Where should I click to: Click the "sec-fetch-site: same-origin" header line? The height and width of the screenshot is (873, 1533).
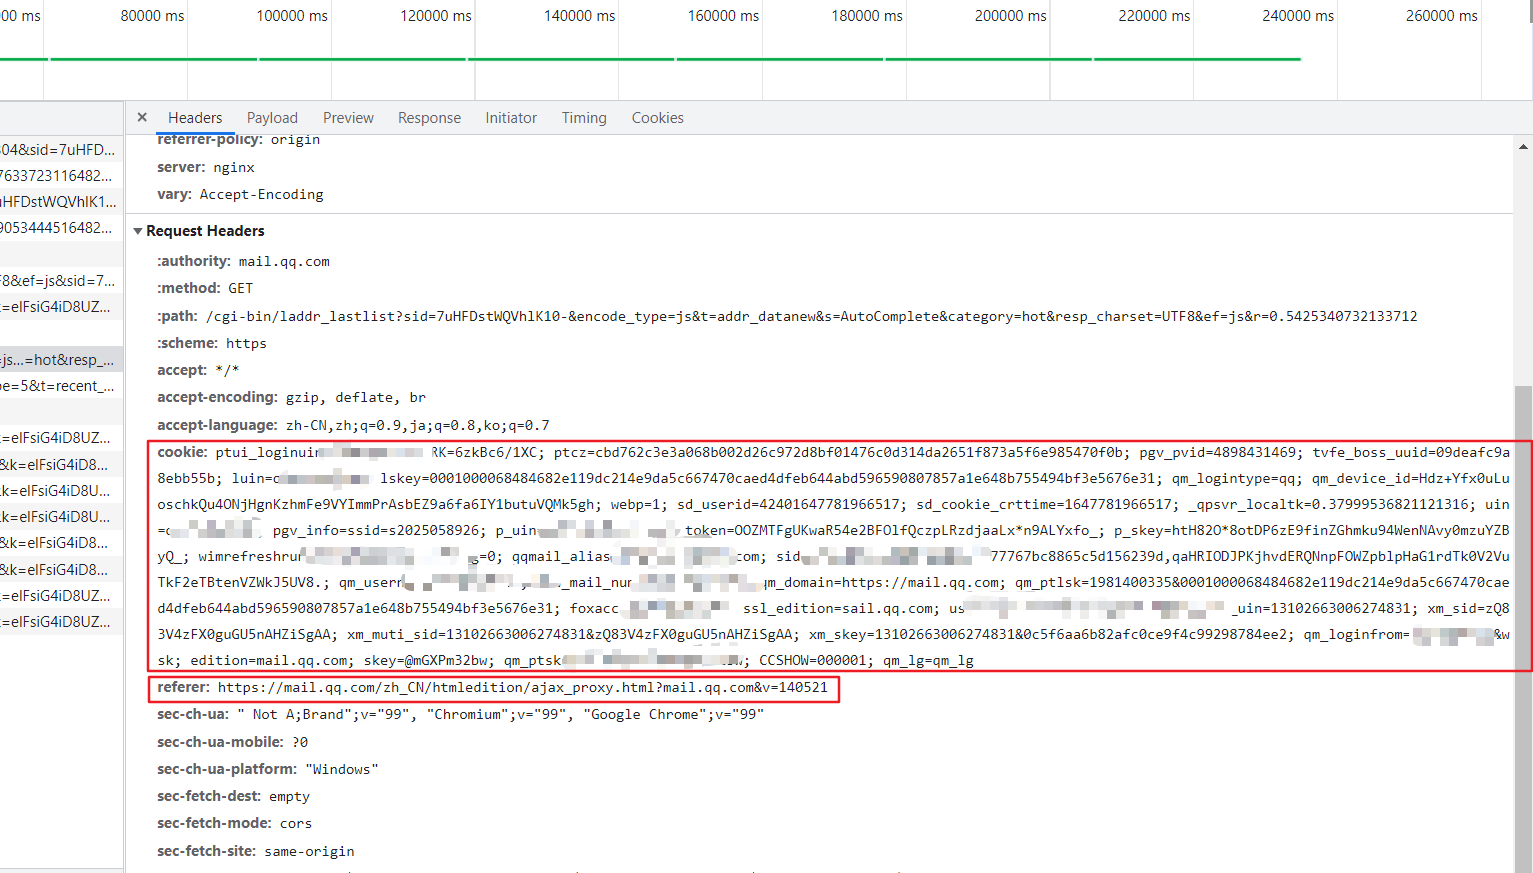pyautogui.click(x=256, y=851)
